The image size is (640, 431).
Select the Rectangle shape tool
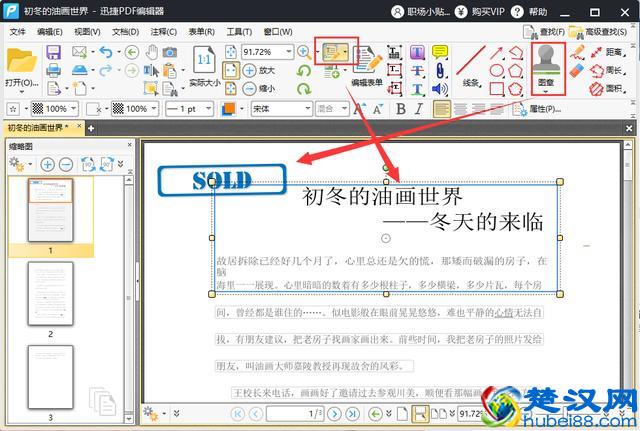pyautogui.click(x=496, y=89)
